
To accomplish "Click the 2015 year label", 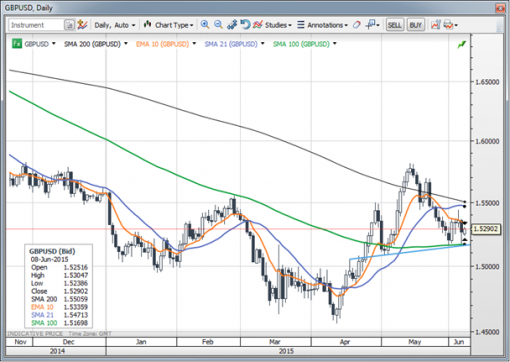I will coord(286,351).
